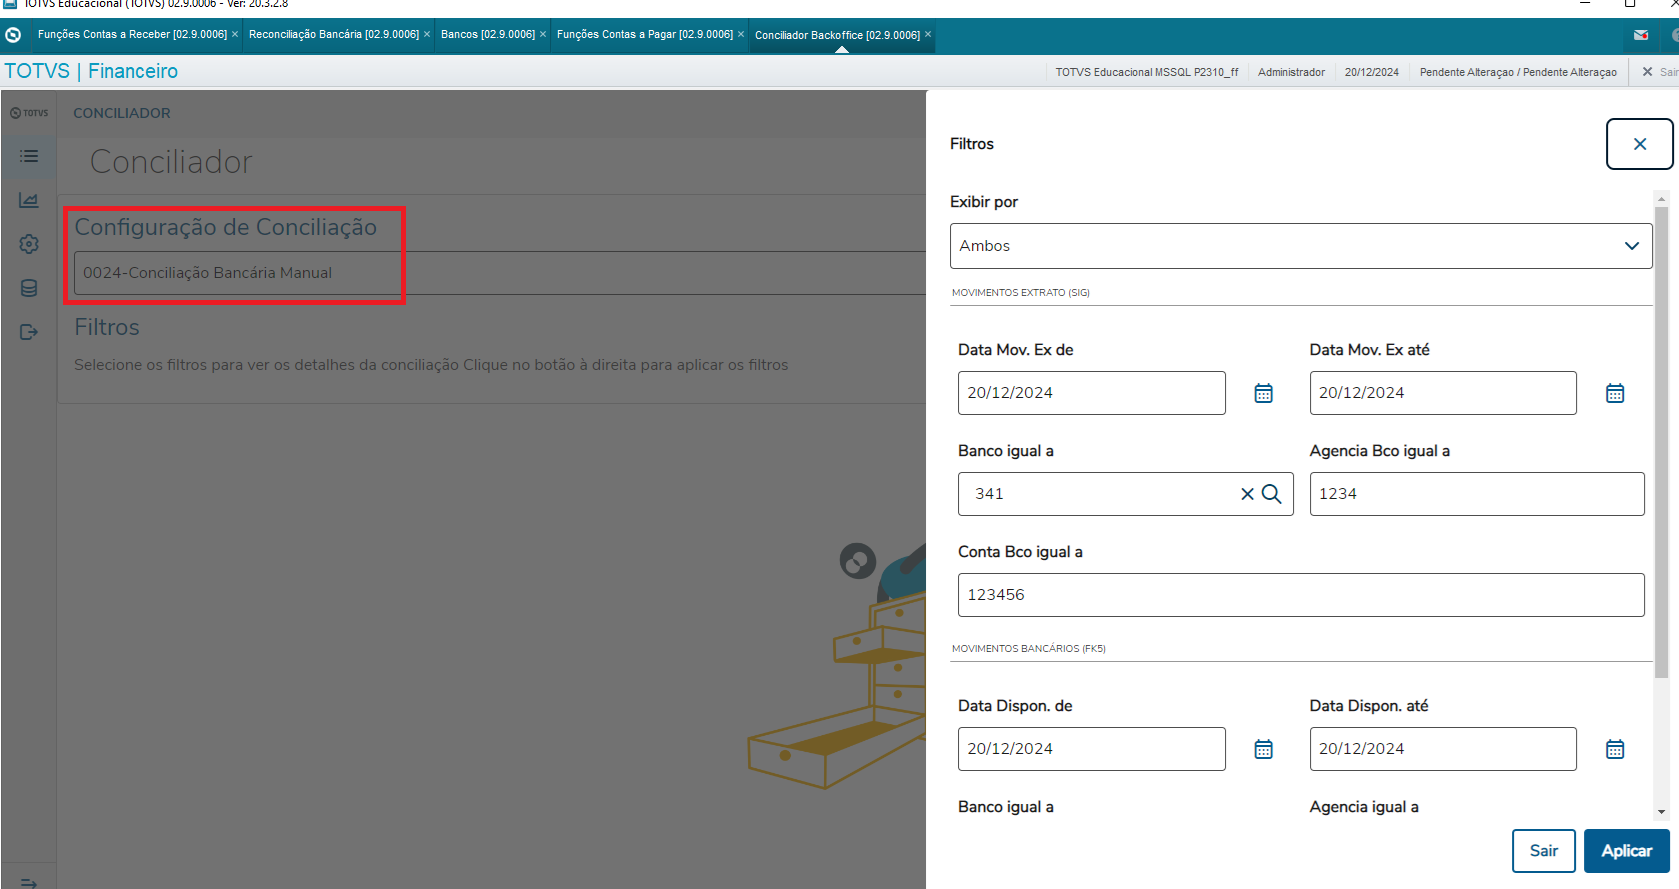Click the logout exit icon in sidebar

tap(29, 332)
